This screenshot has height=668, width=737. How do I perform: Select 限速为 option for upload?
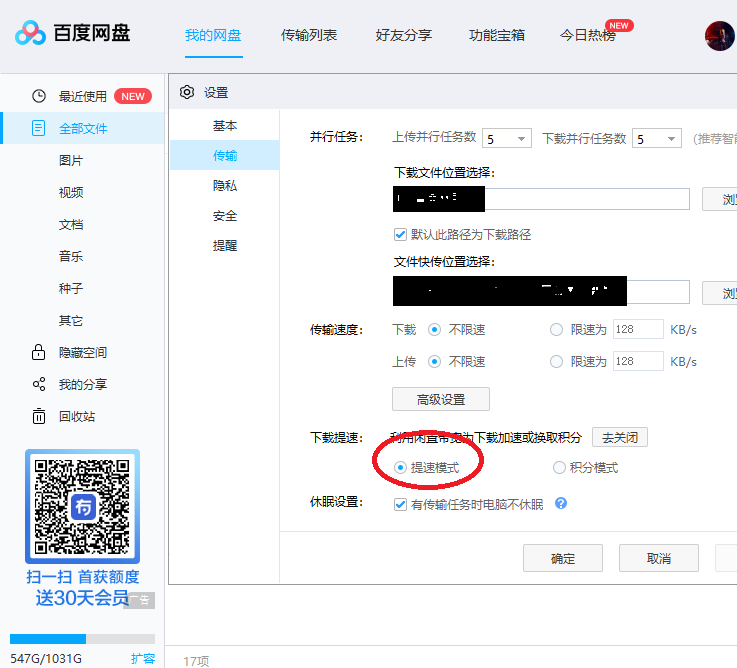coord(556,362)
